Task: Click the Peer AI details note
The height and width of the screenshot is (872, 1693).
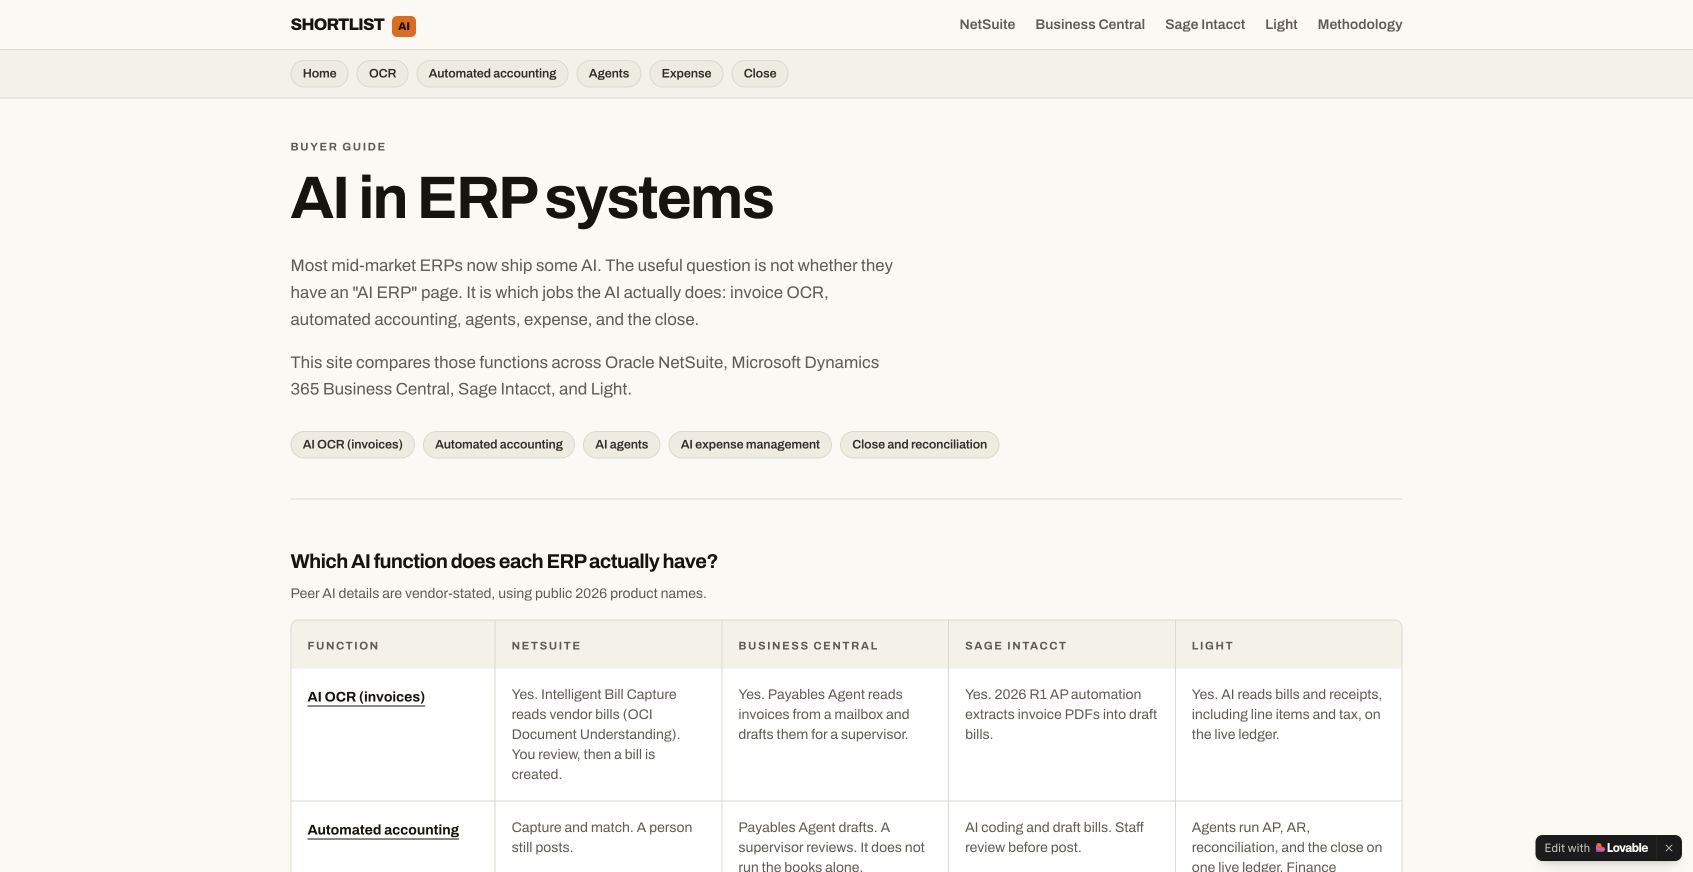Action: tap(498, 593)
